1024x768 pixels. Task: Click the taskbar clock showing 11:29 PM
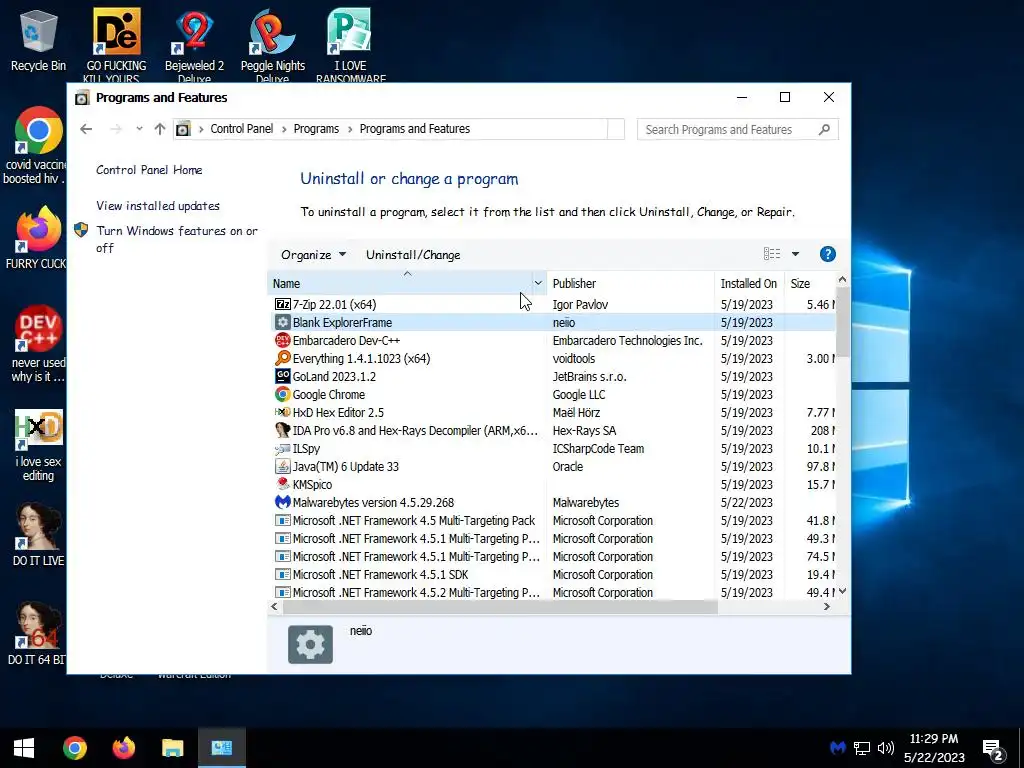(934, 748)
